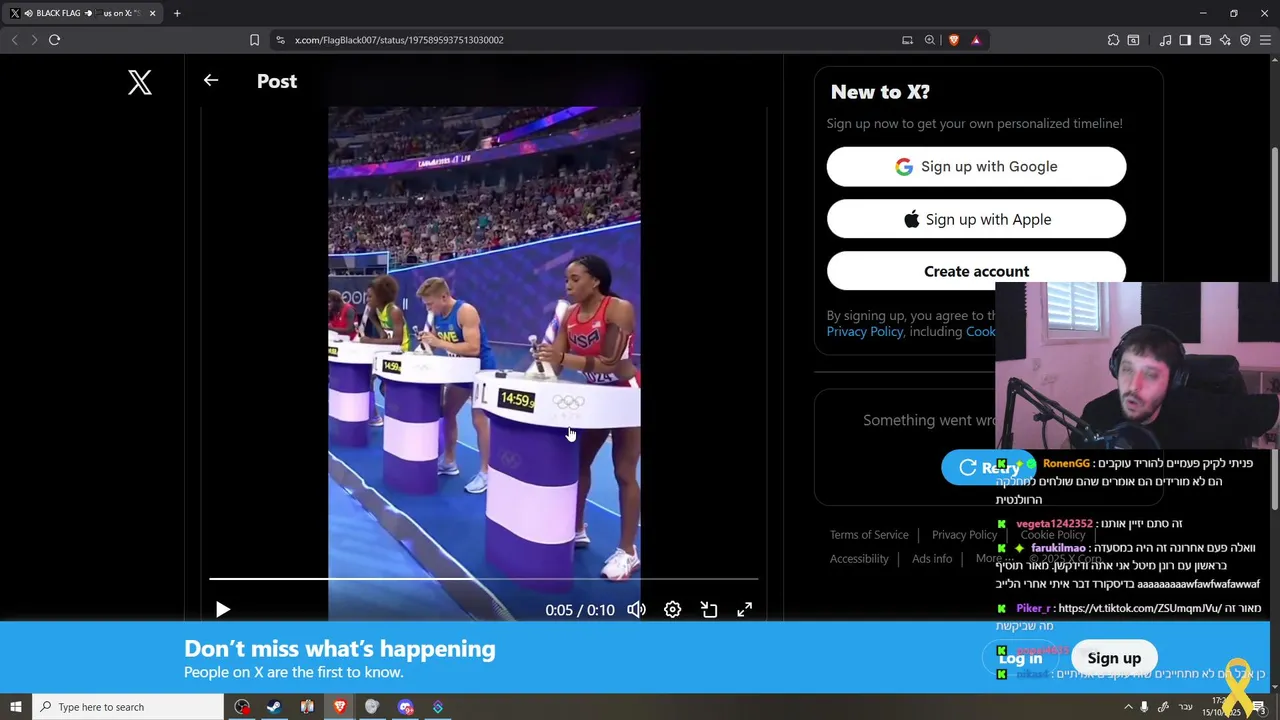Screen dimensions: 1280x720
Task: Sign up with Google
Action: [976, 167]
